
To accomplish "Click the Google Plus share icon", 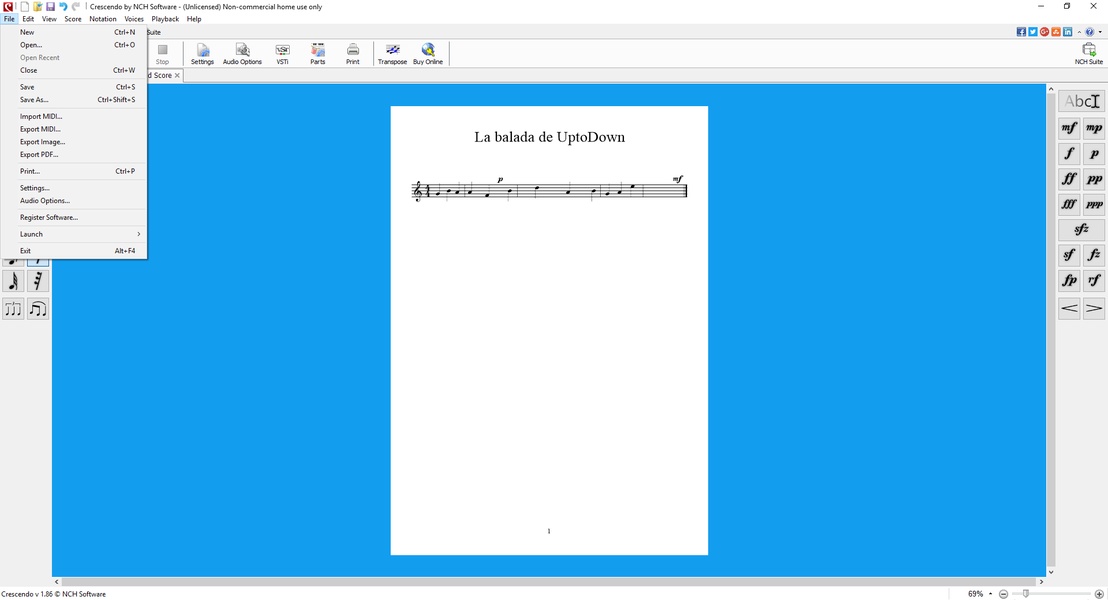I will point(1044,32).
